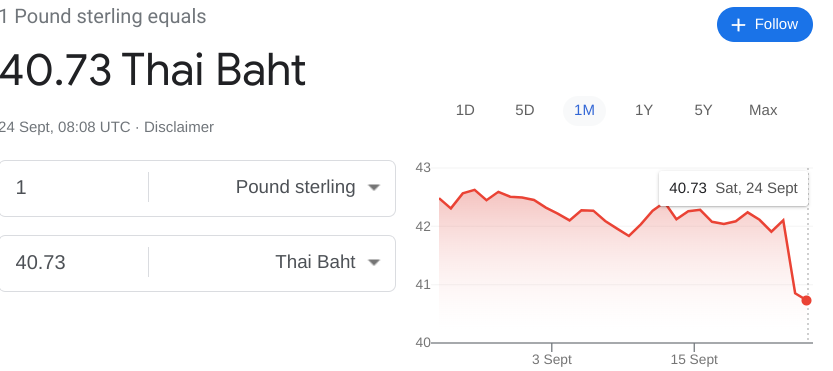Switch chart to 5D range

(x=524, y=111)
